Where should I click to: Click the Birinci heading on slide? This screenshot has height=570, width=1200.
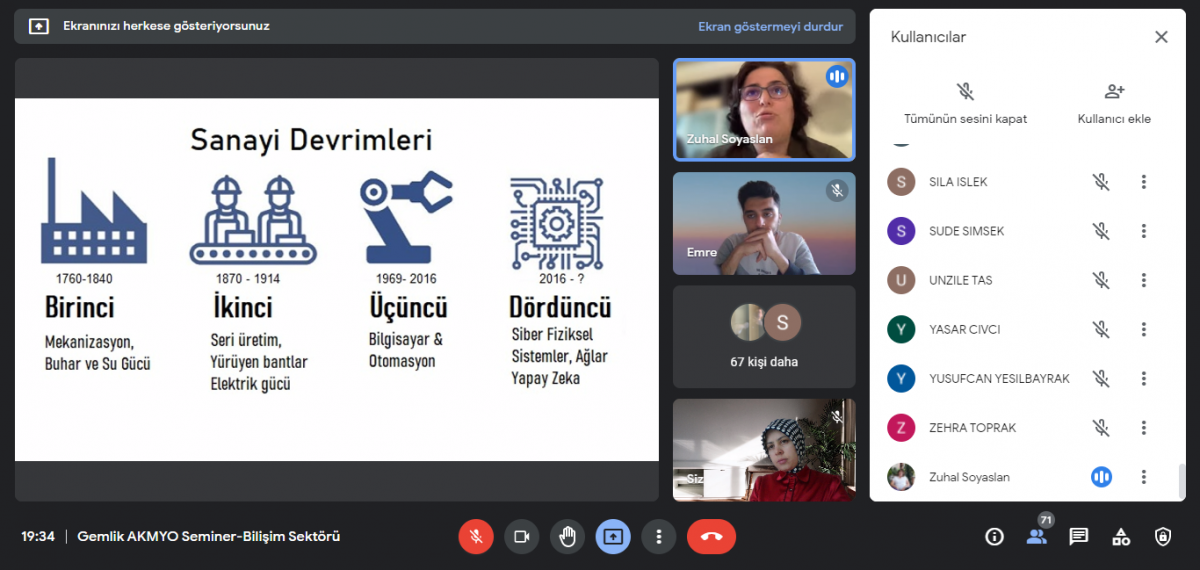(80, 306)
